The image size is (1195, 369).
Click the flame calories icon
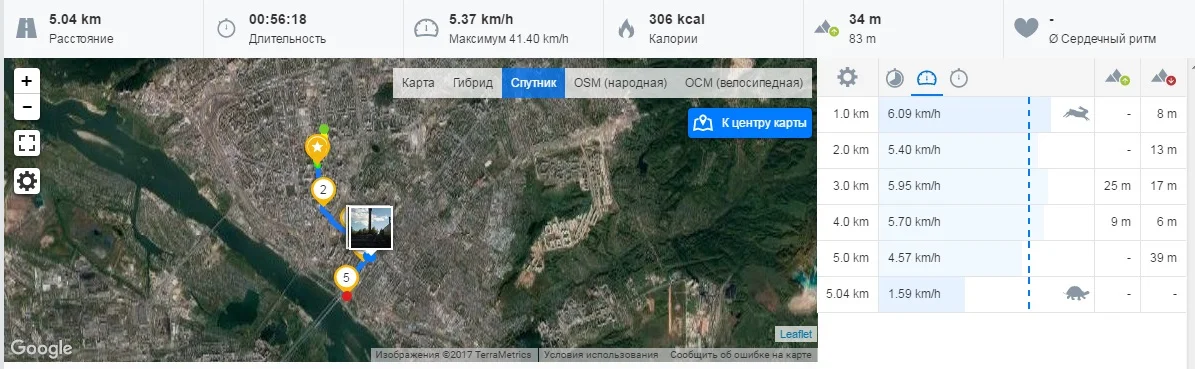click(626, 29)
